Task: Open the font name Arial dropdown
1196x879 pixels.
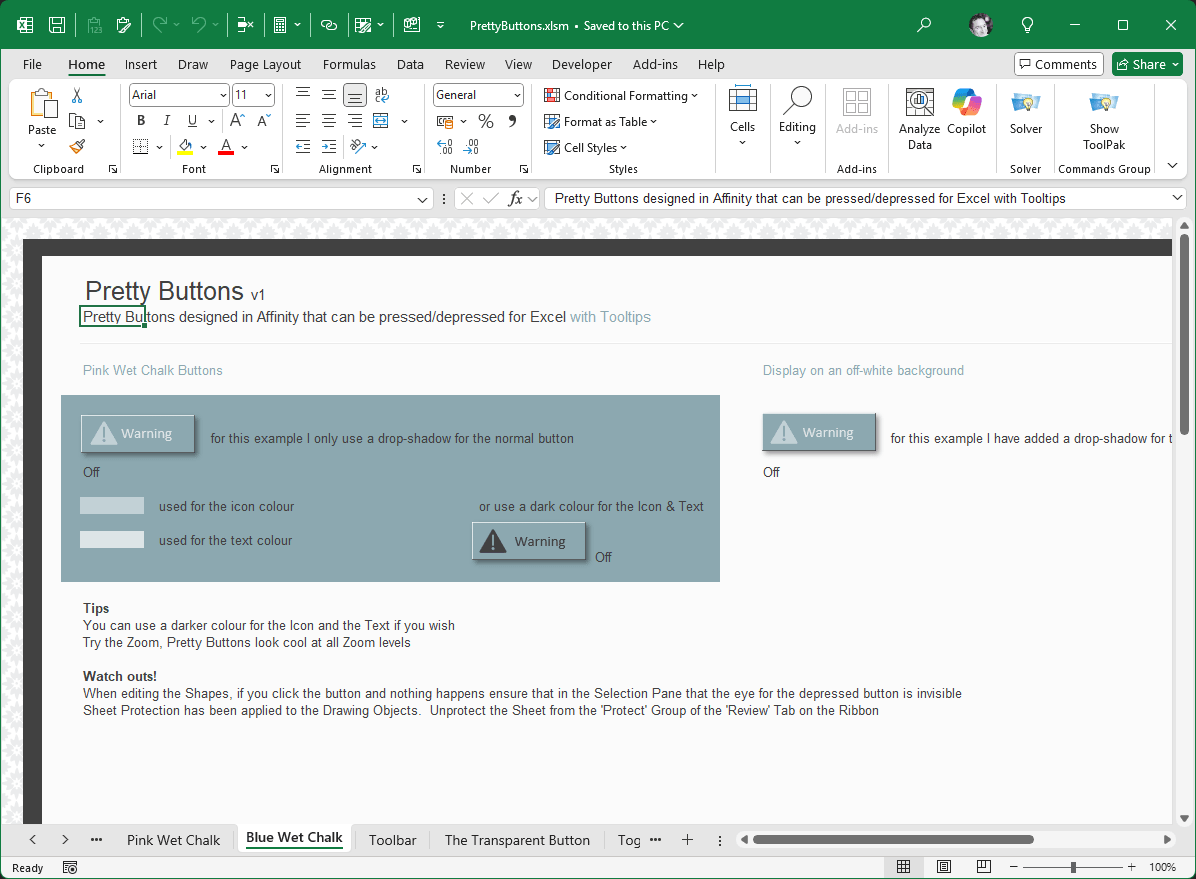Action: tap(223, 95)
